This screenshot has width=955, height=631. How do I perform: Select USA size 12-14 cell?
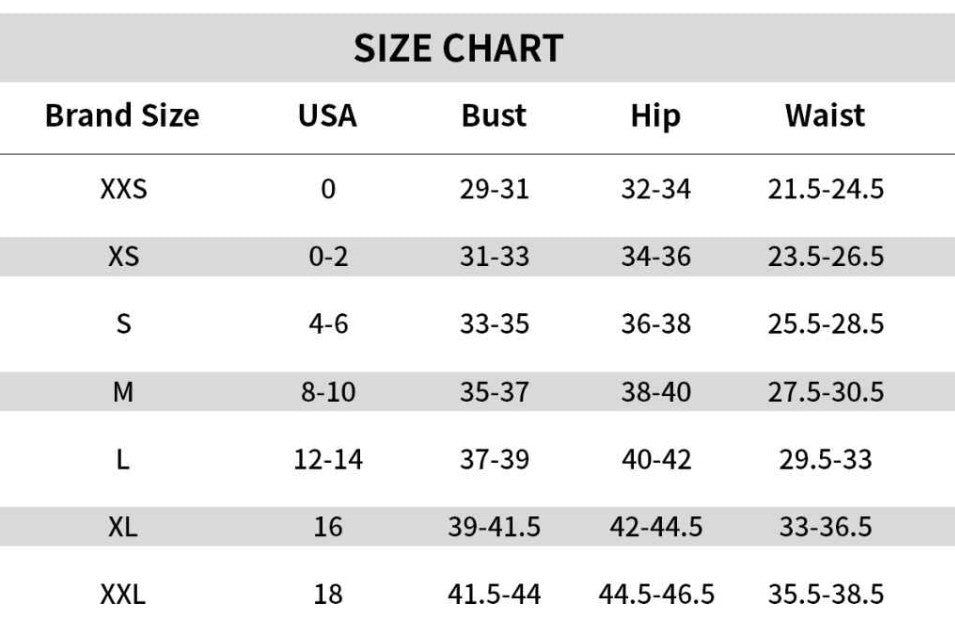click(328, 460)
